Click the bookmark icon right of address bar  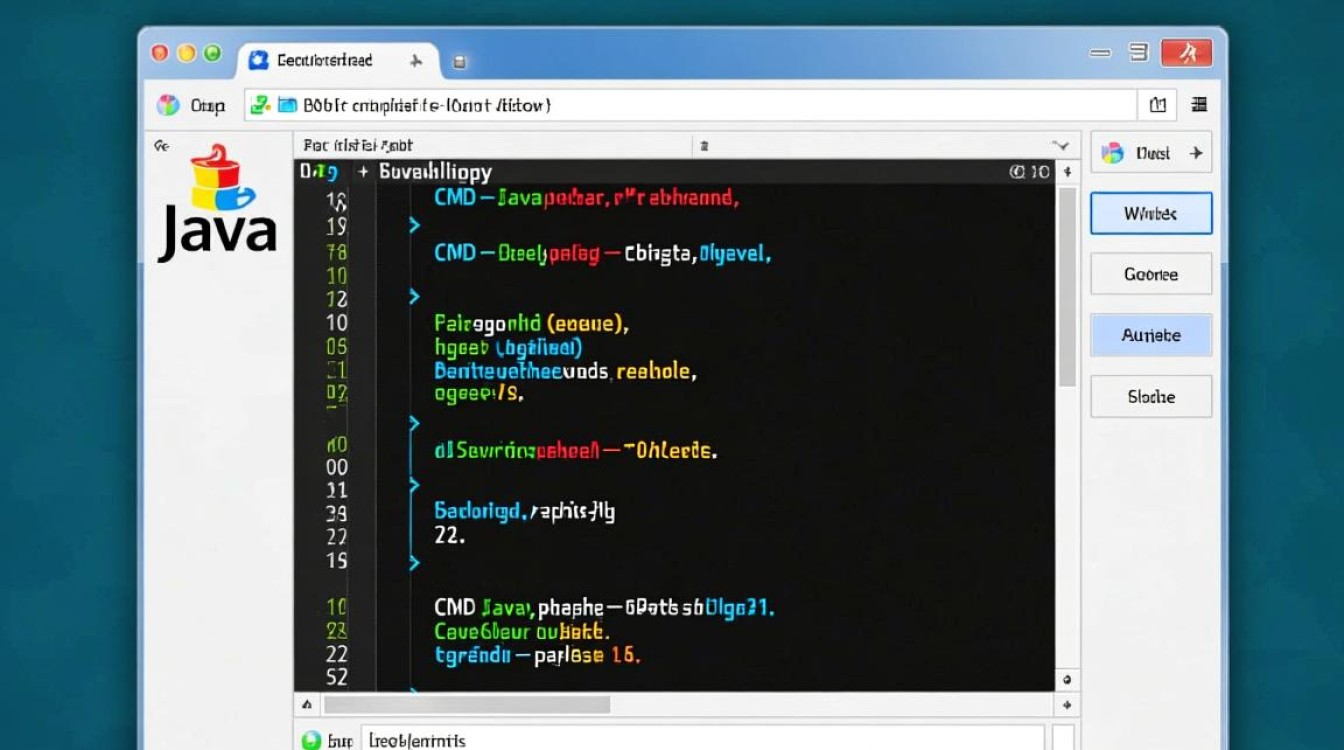tap(1158, 105)
